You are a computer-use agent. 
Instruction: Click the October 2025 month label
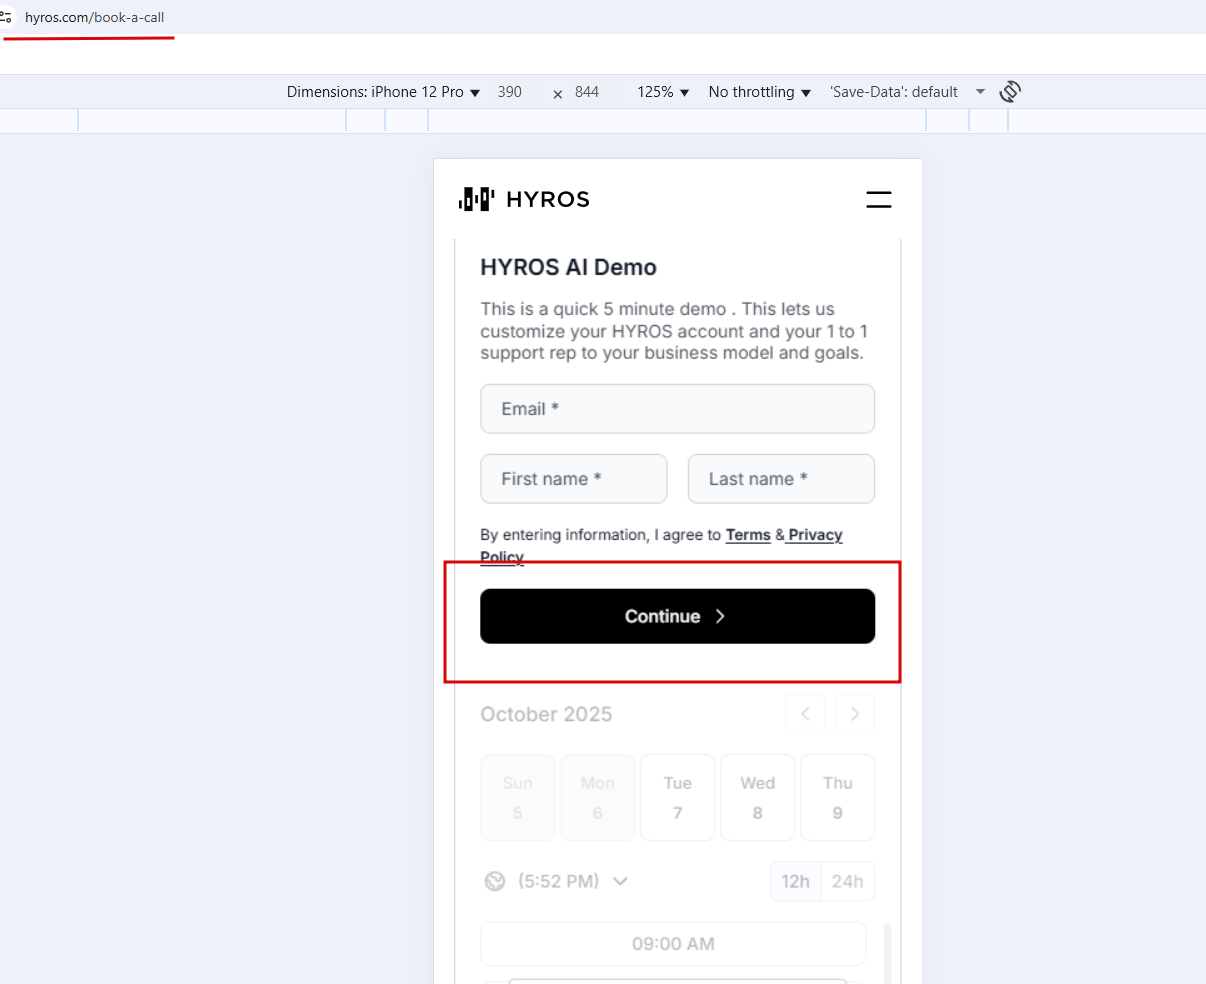click(546, 714)
